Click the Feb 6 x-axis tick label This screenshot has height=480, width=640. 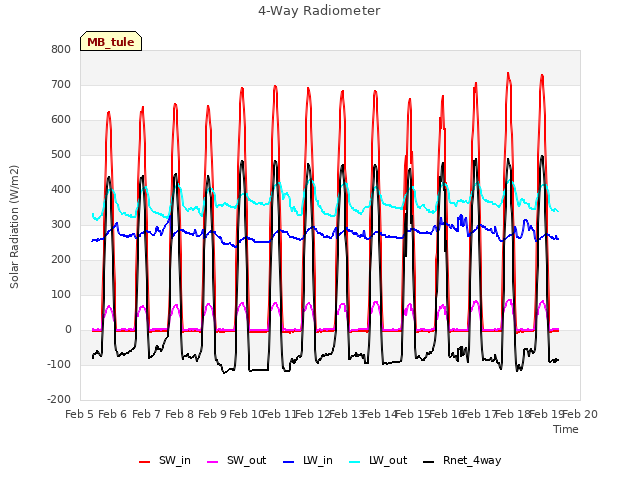click(113, 414)
